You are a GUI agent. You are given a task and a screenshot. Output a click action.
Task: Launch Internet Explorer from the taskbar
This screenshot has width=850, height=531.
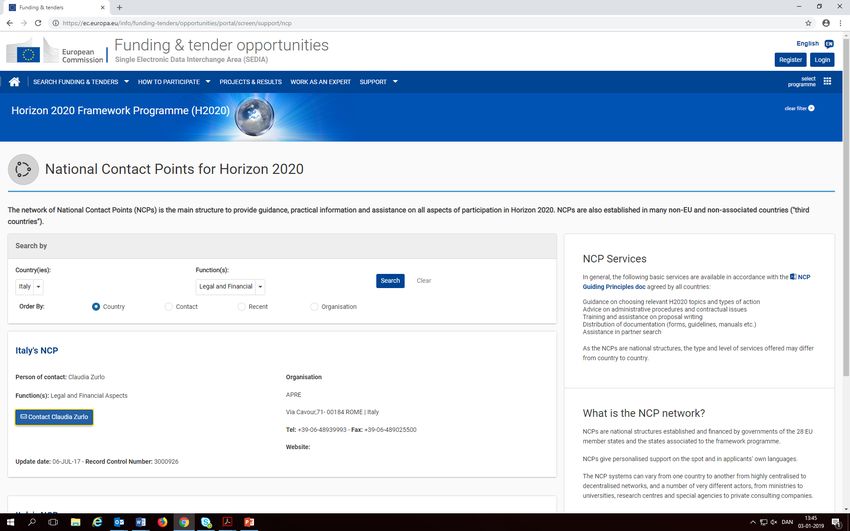pos(97,522)
